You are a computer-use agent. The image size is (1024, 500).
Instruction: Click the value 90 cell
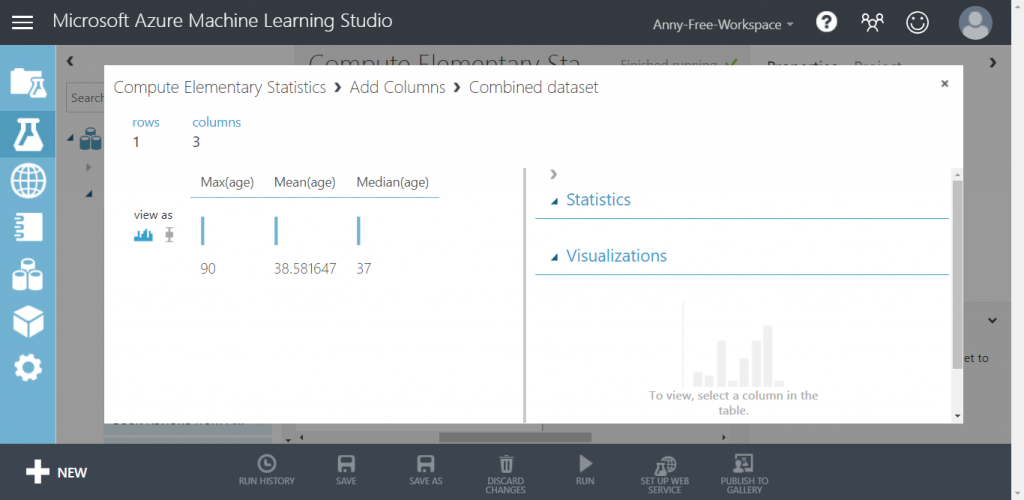tap(208, 268)
